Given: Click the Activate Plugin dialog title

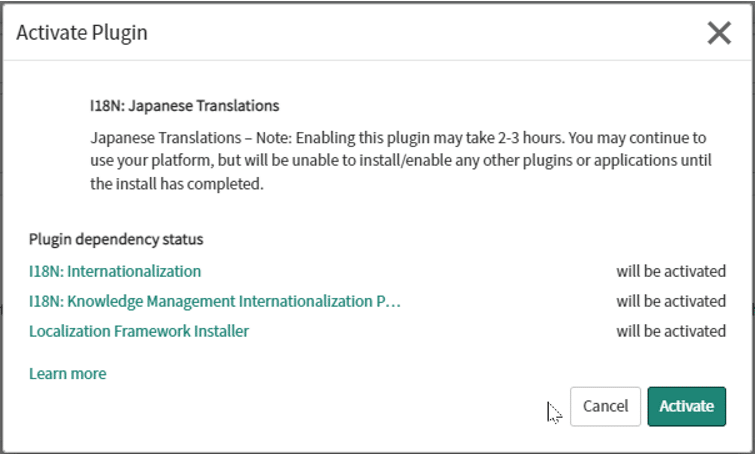Looking at the screenshot, I should 82,33.
